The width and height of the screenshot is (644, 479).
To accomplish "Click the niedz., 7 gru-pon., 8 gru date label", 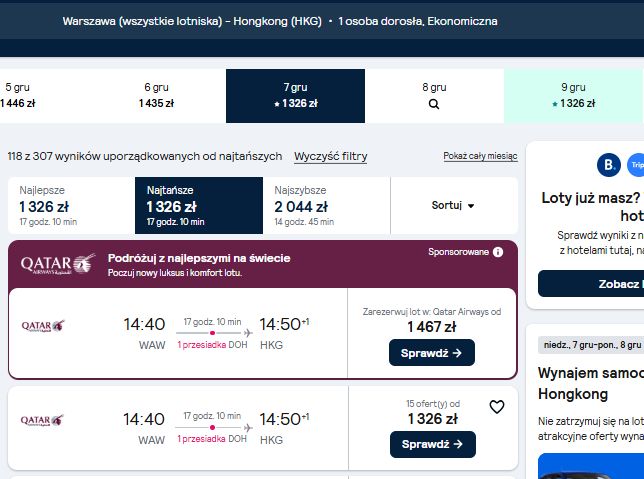I will coord(591,345).
